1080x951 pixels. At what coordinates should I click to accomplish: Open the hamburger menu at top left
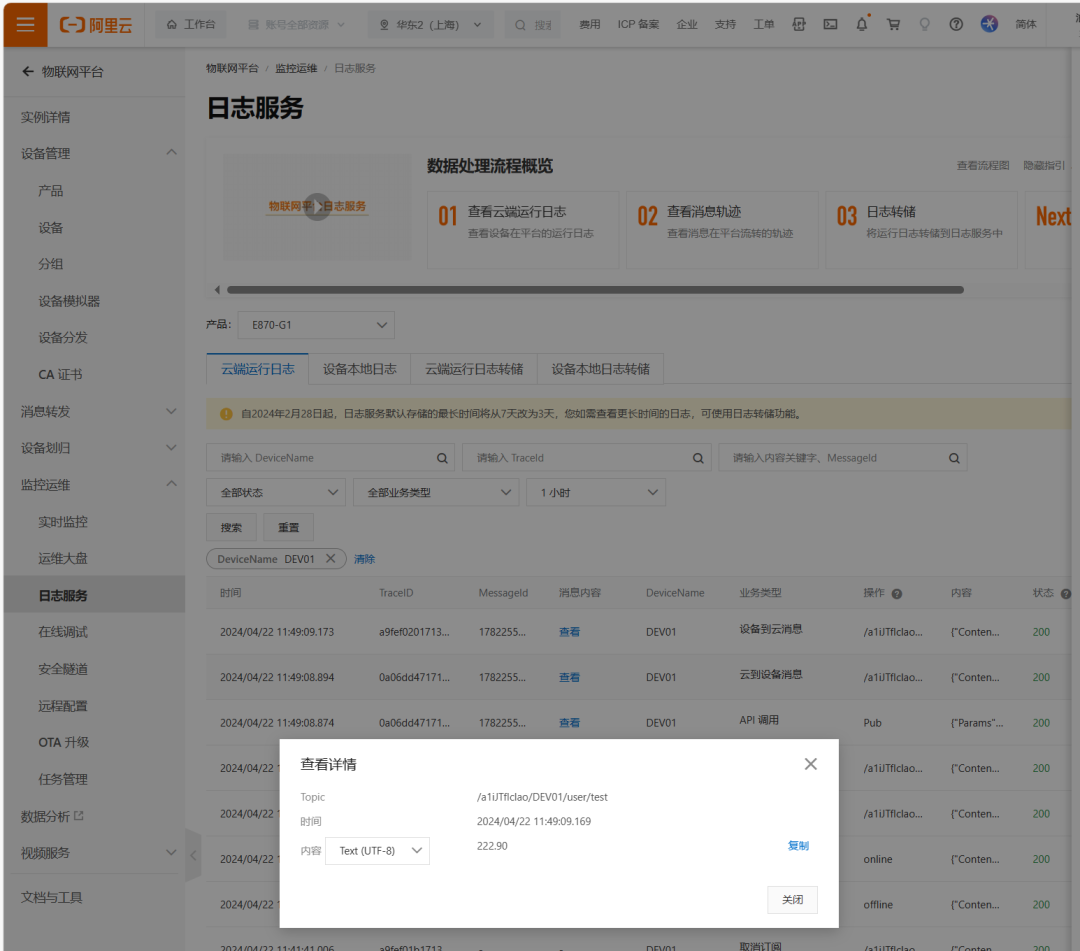24,24
